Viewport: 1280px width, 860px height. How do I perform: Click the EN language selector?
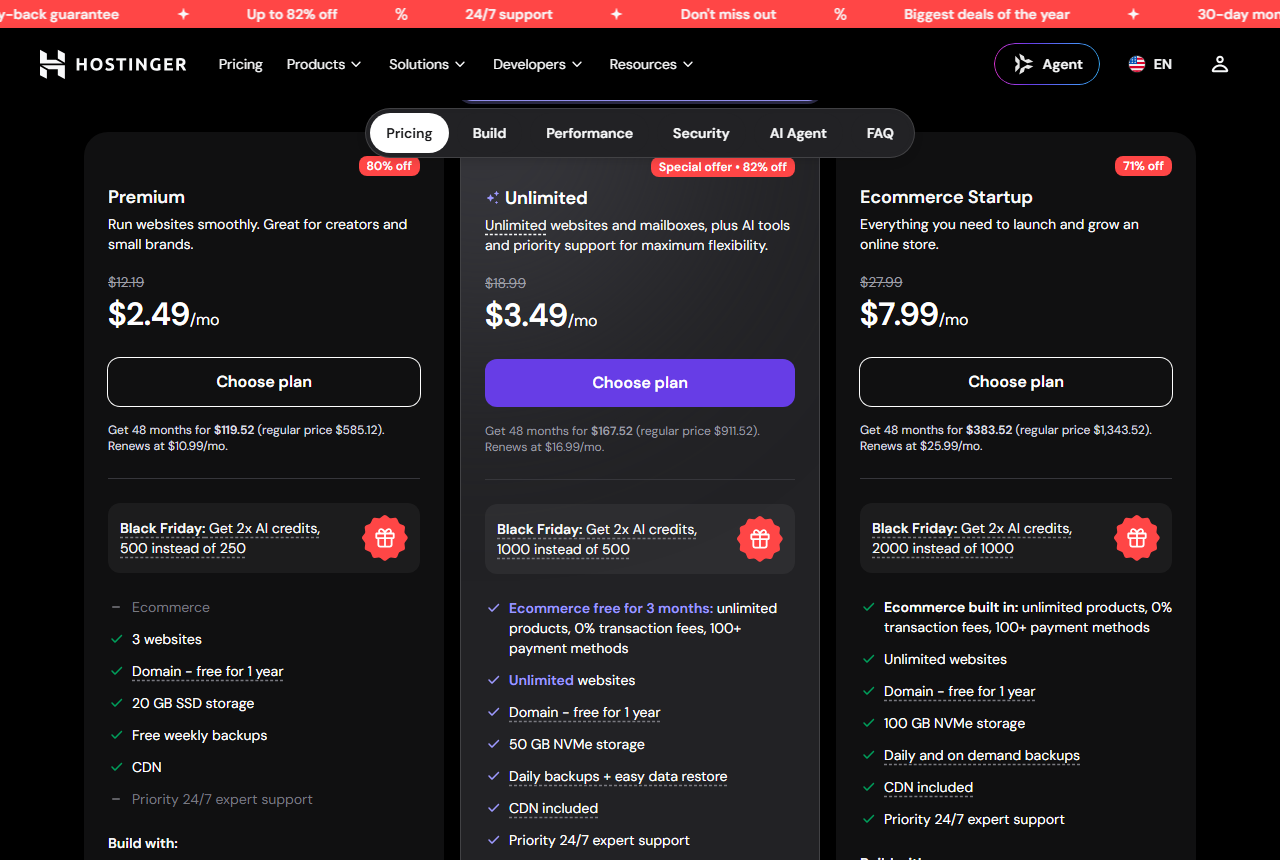click(x=1150, y=64)
